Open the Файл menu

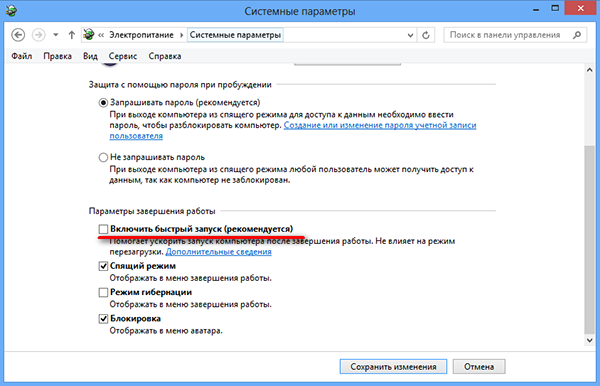[21, 56]
